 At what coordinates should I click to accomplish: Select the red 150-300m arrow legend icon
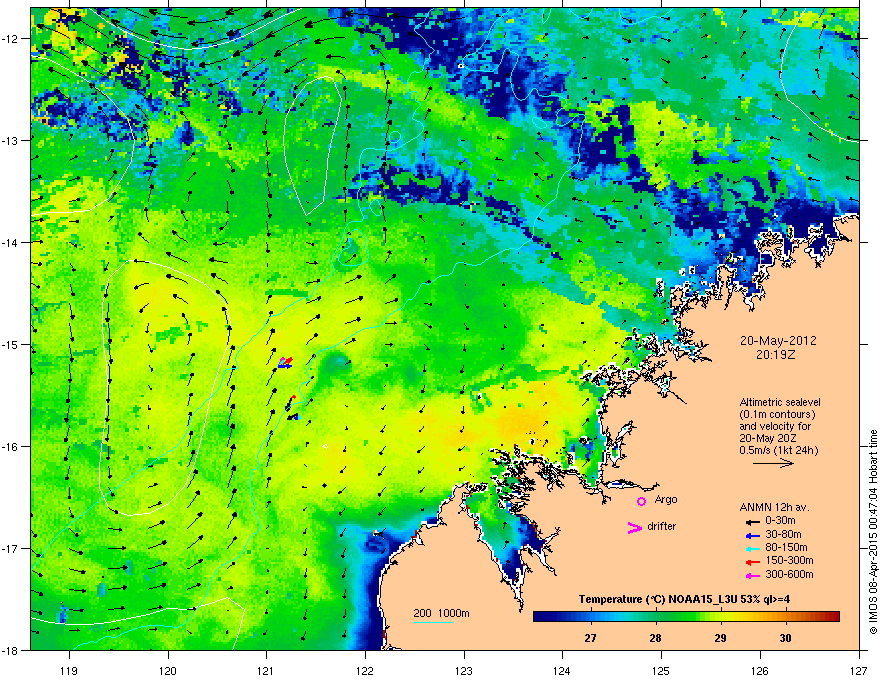752,562
